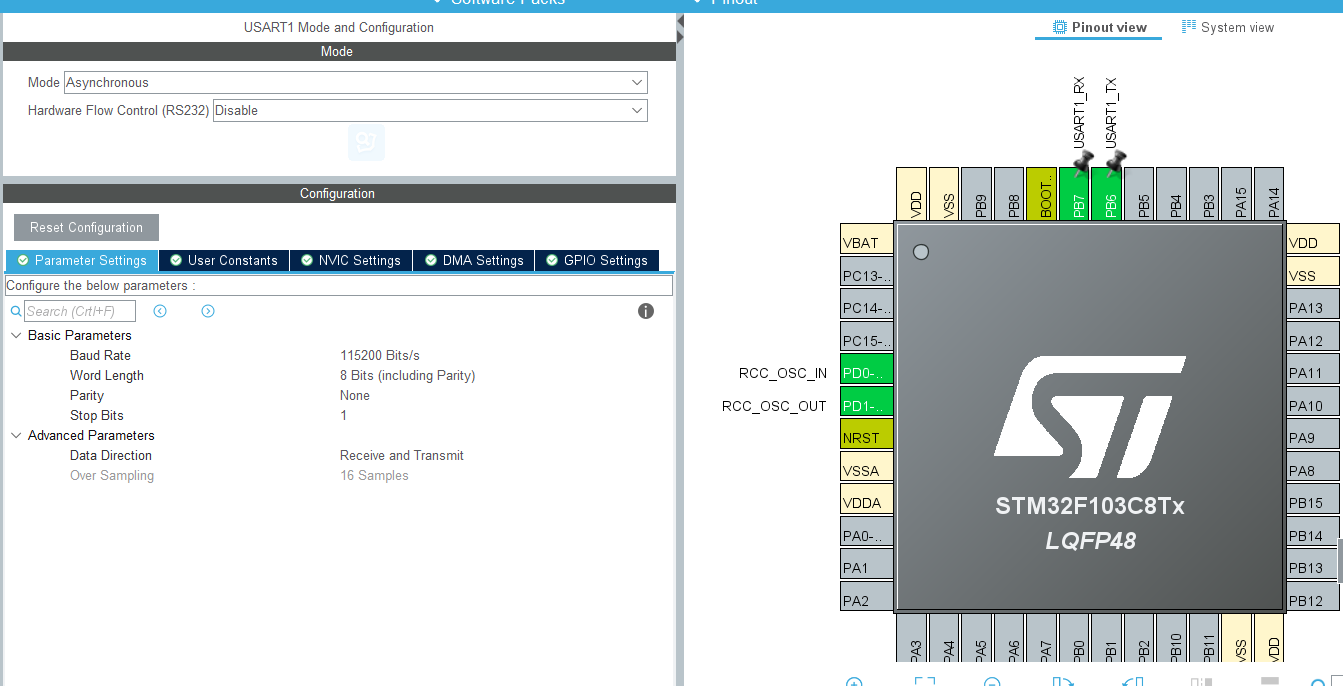Select the Baud Rate parameter row
This screenshot has width=1343, height=686.
(x=100, y=355)
